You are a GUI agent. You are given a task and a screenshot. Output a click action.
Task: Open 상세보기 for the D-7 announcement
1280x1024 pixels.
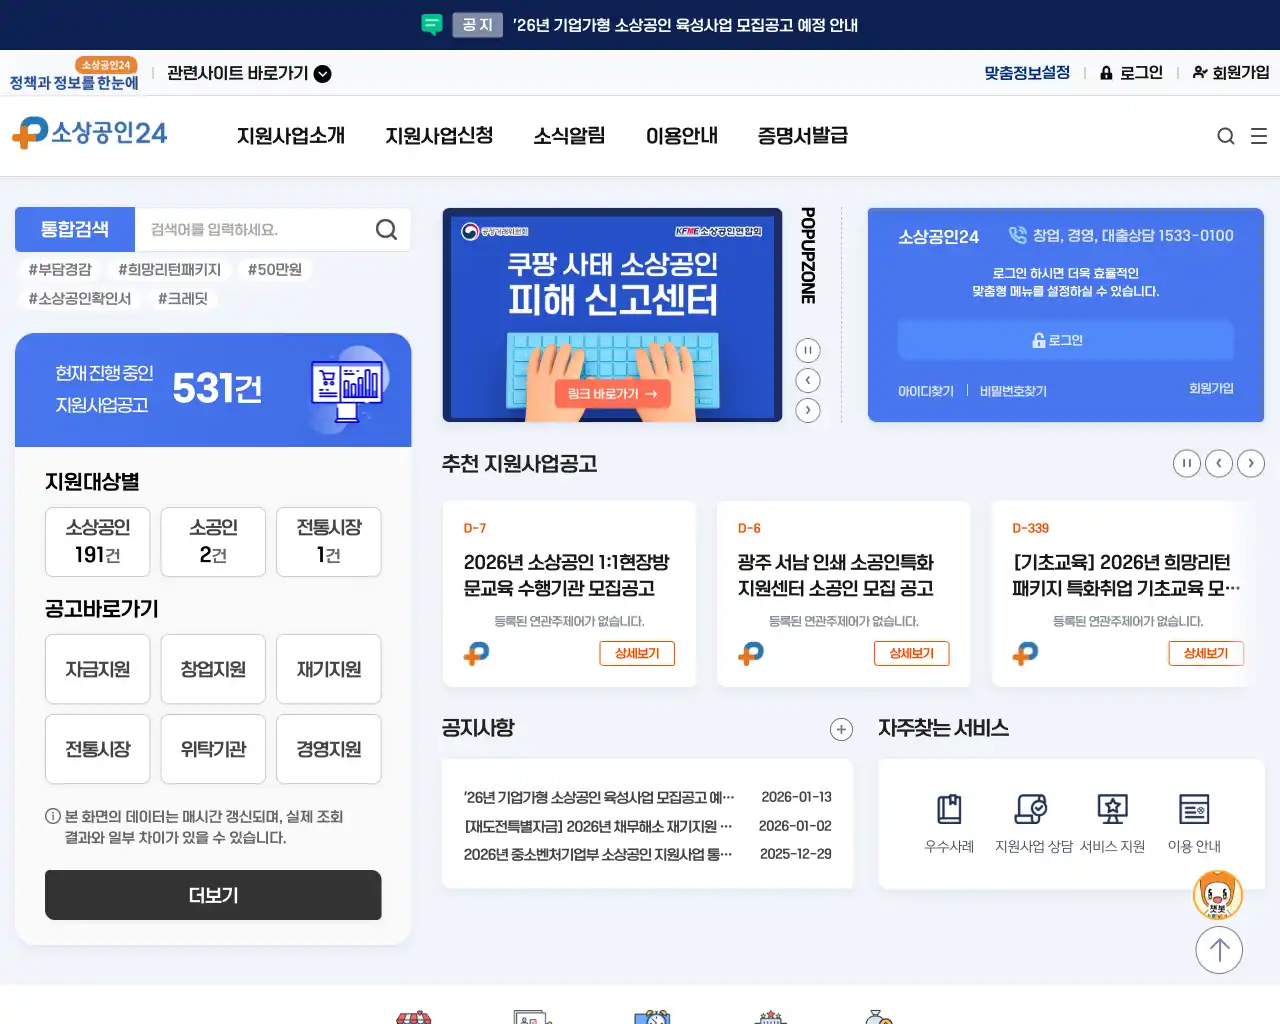[637, 653]
